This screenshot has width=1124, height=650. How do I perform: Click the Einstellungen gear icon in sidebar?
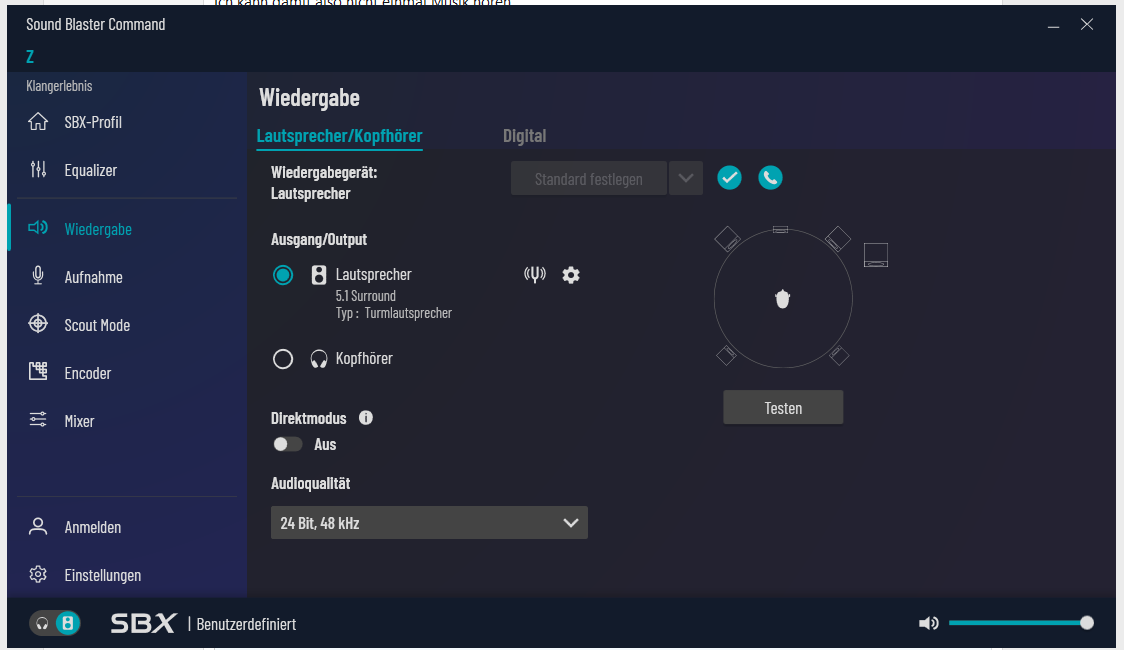(38, 575)
